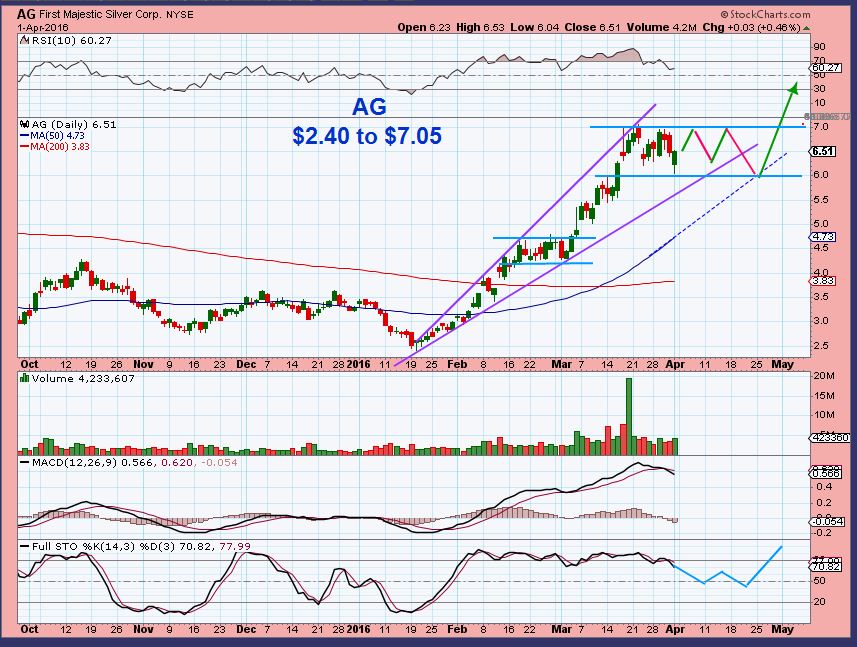Click the StockCharts.com watermark link

click(765, 15)
